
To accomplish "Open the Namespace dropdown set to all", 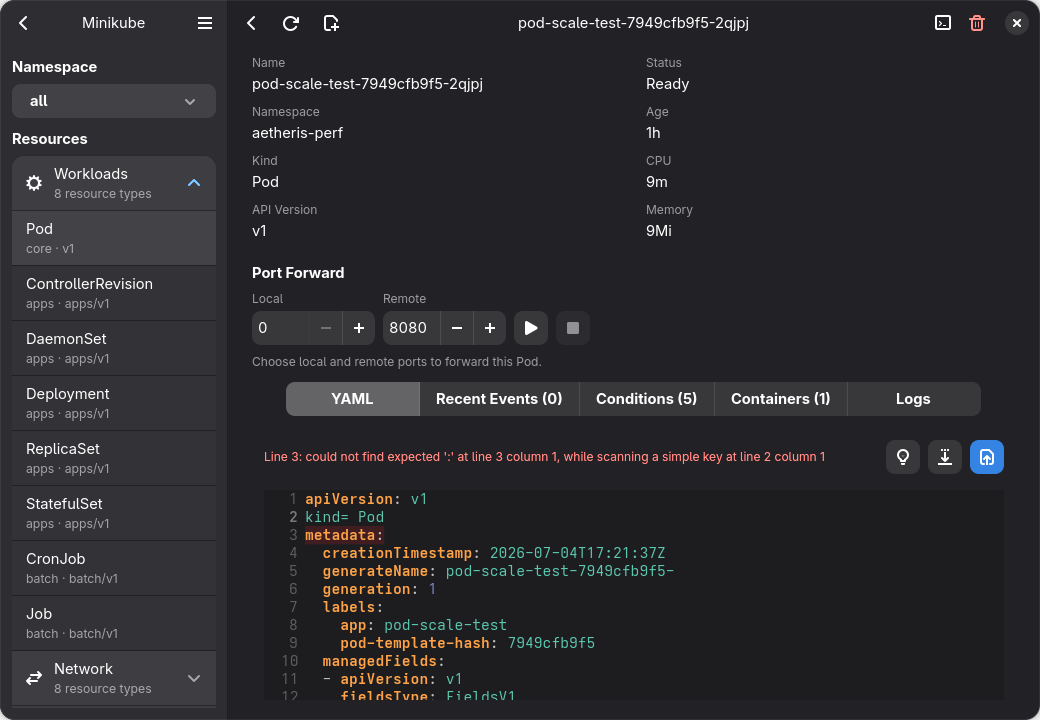I will coord(114,101).
